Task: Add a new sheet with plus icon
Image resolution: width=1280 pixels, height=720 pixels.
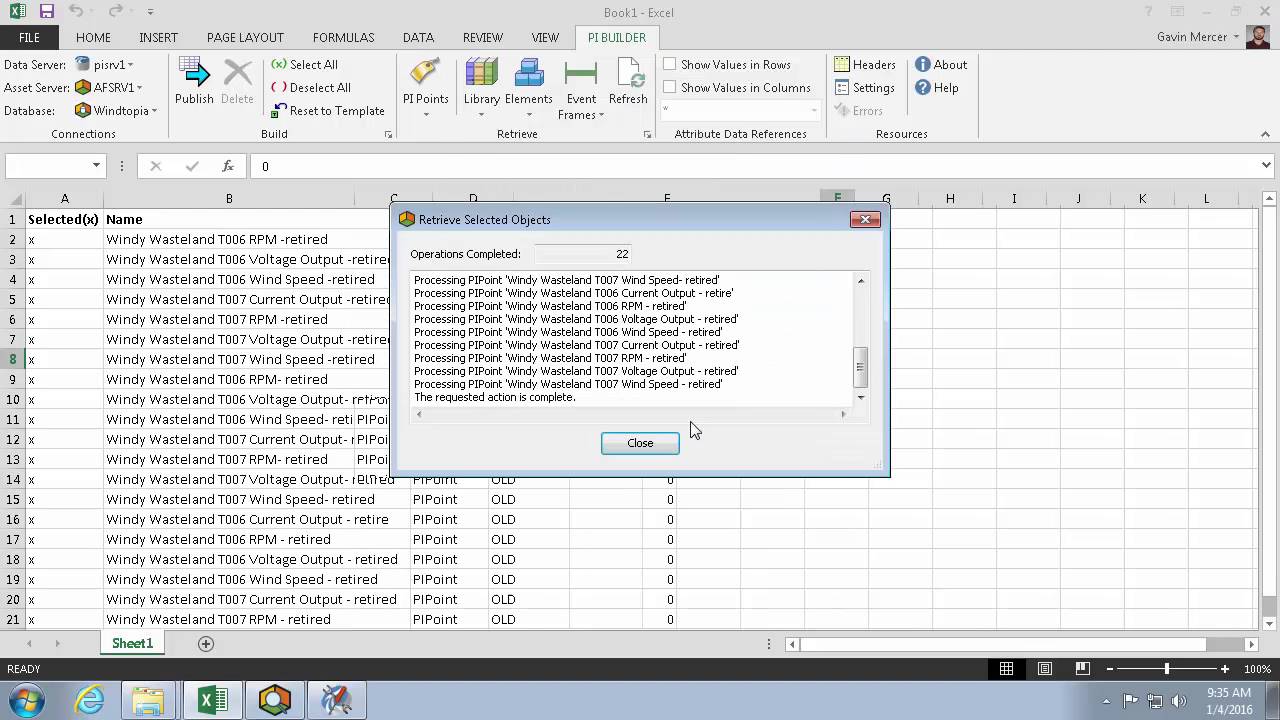Action: point(206,644)
